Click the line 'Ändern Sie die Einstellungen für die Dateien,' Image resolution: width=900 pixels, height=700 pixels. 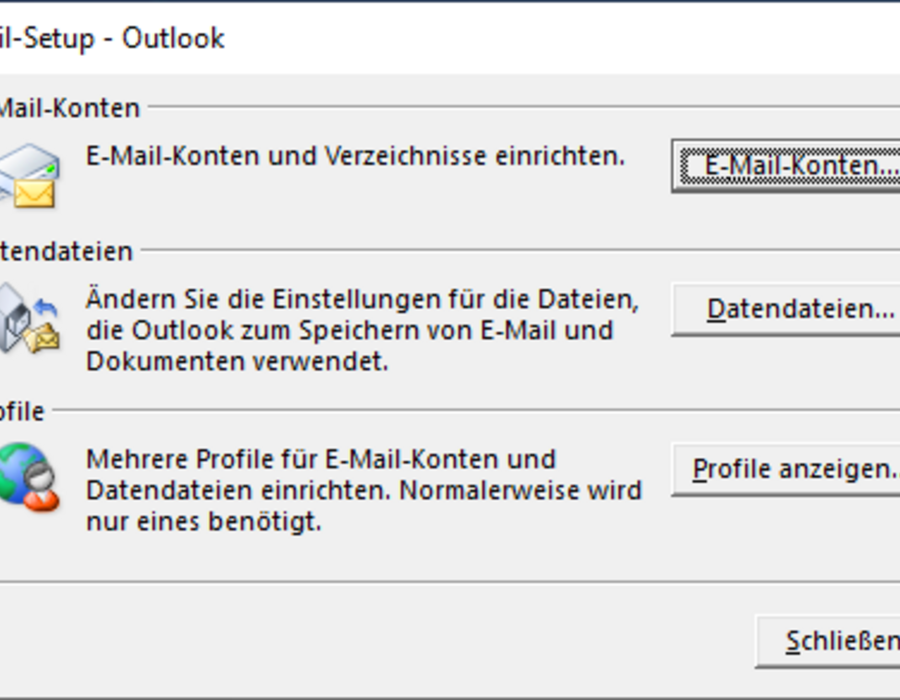[362, 299]
